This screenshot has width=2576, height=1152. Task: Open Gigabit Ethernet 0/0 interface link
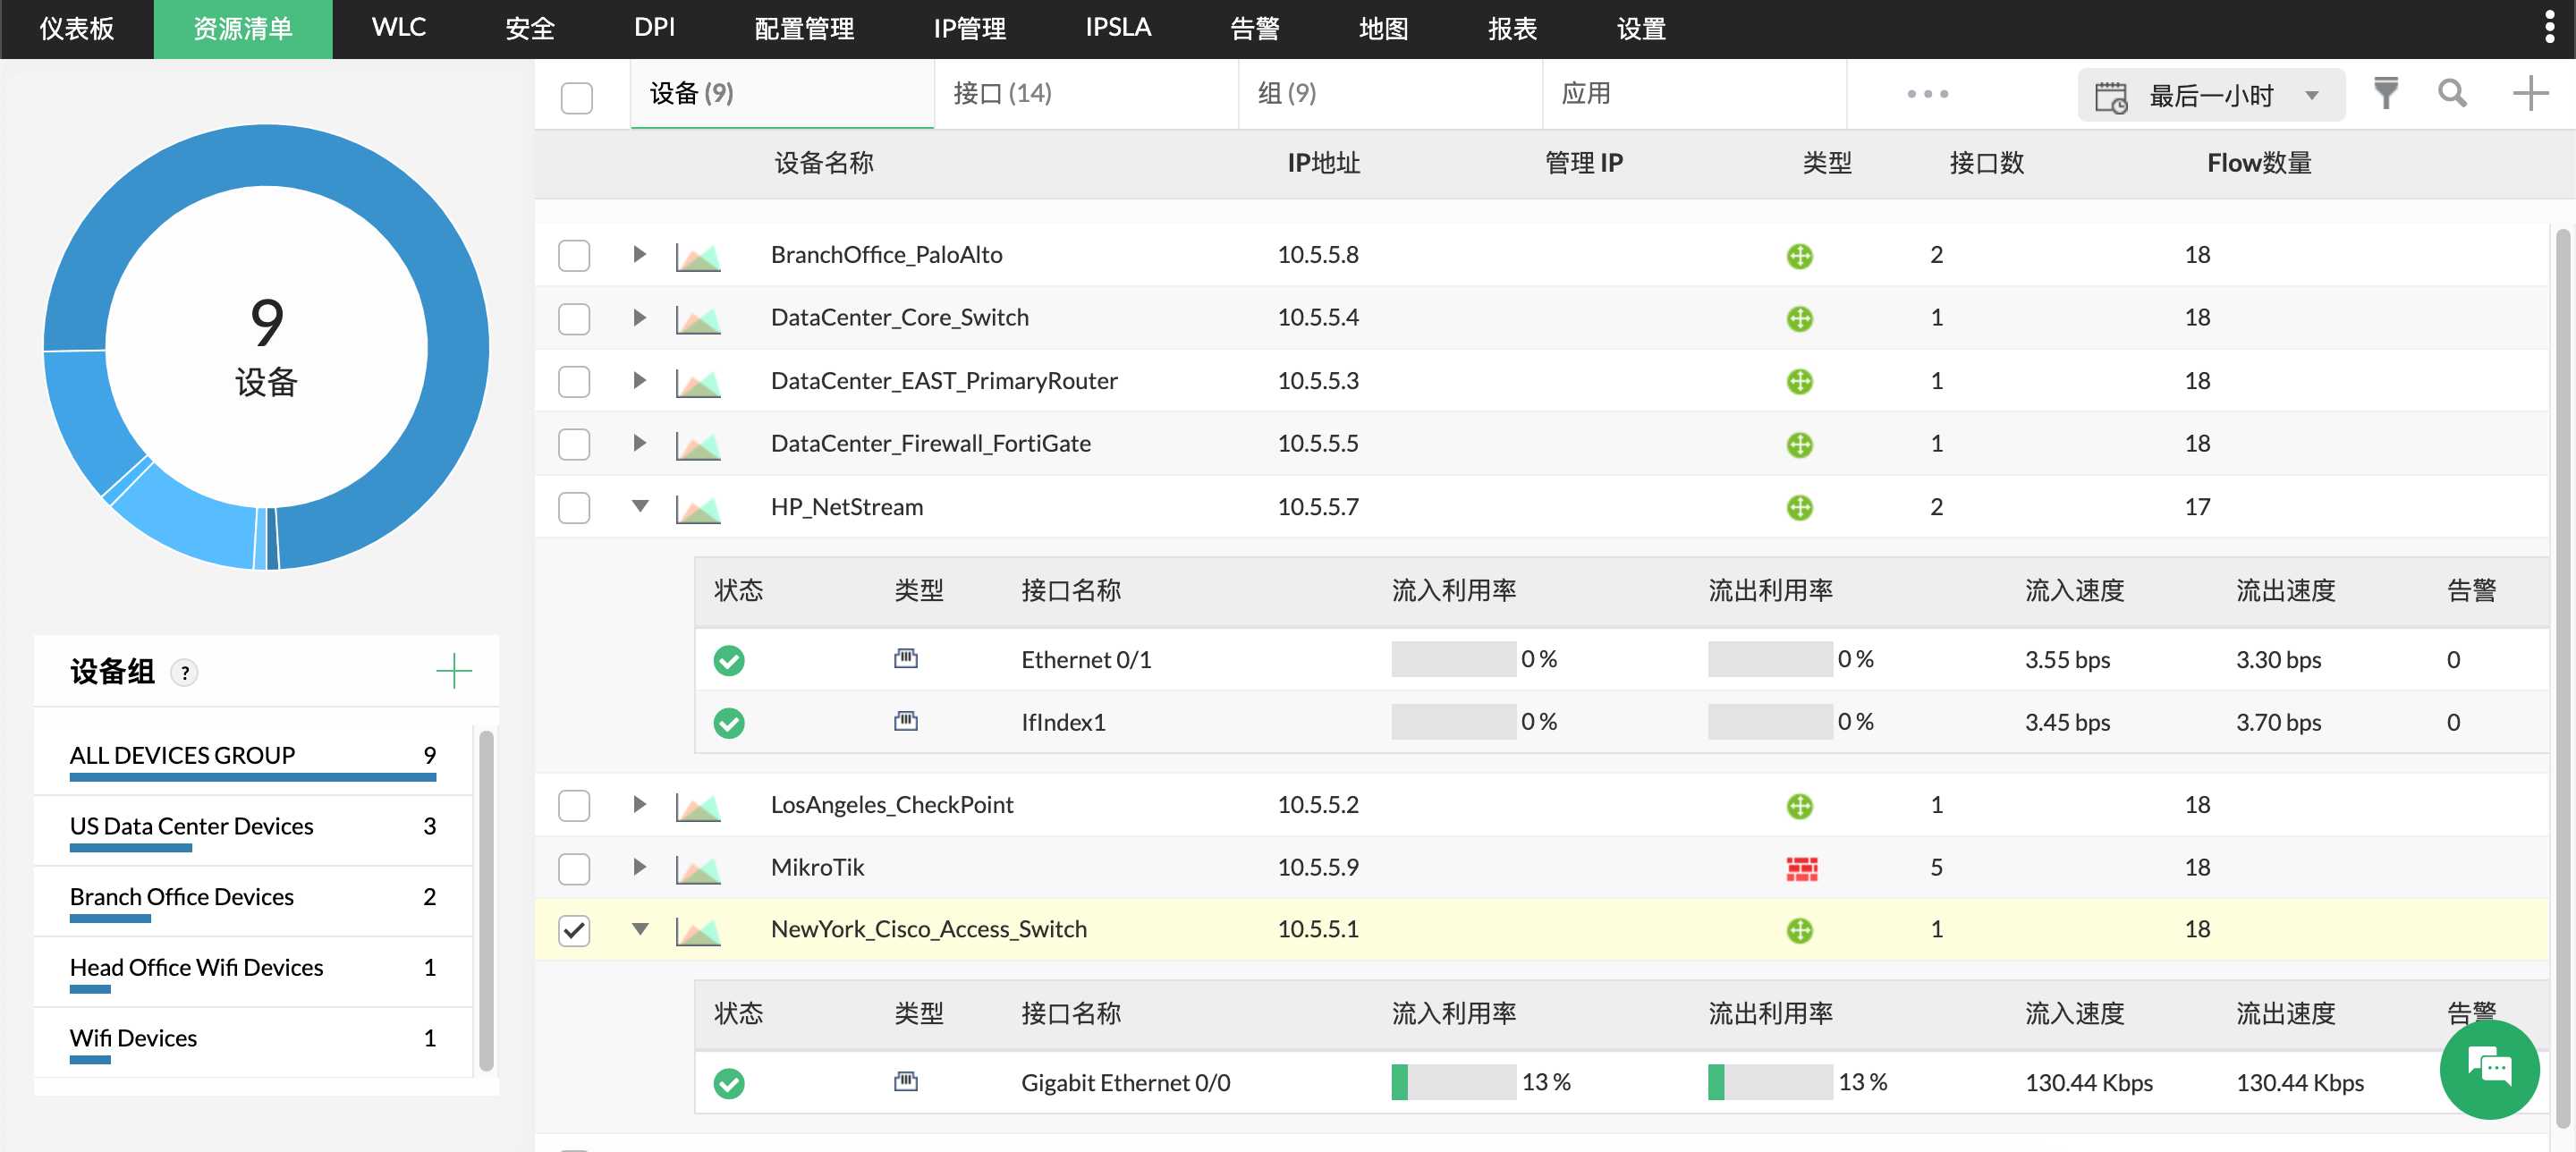click(x=1125, y=1083)
